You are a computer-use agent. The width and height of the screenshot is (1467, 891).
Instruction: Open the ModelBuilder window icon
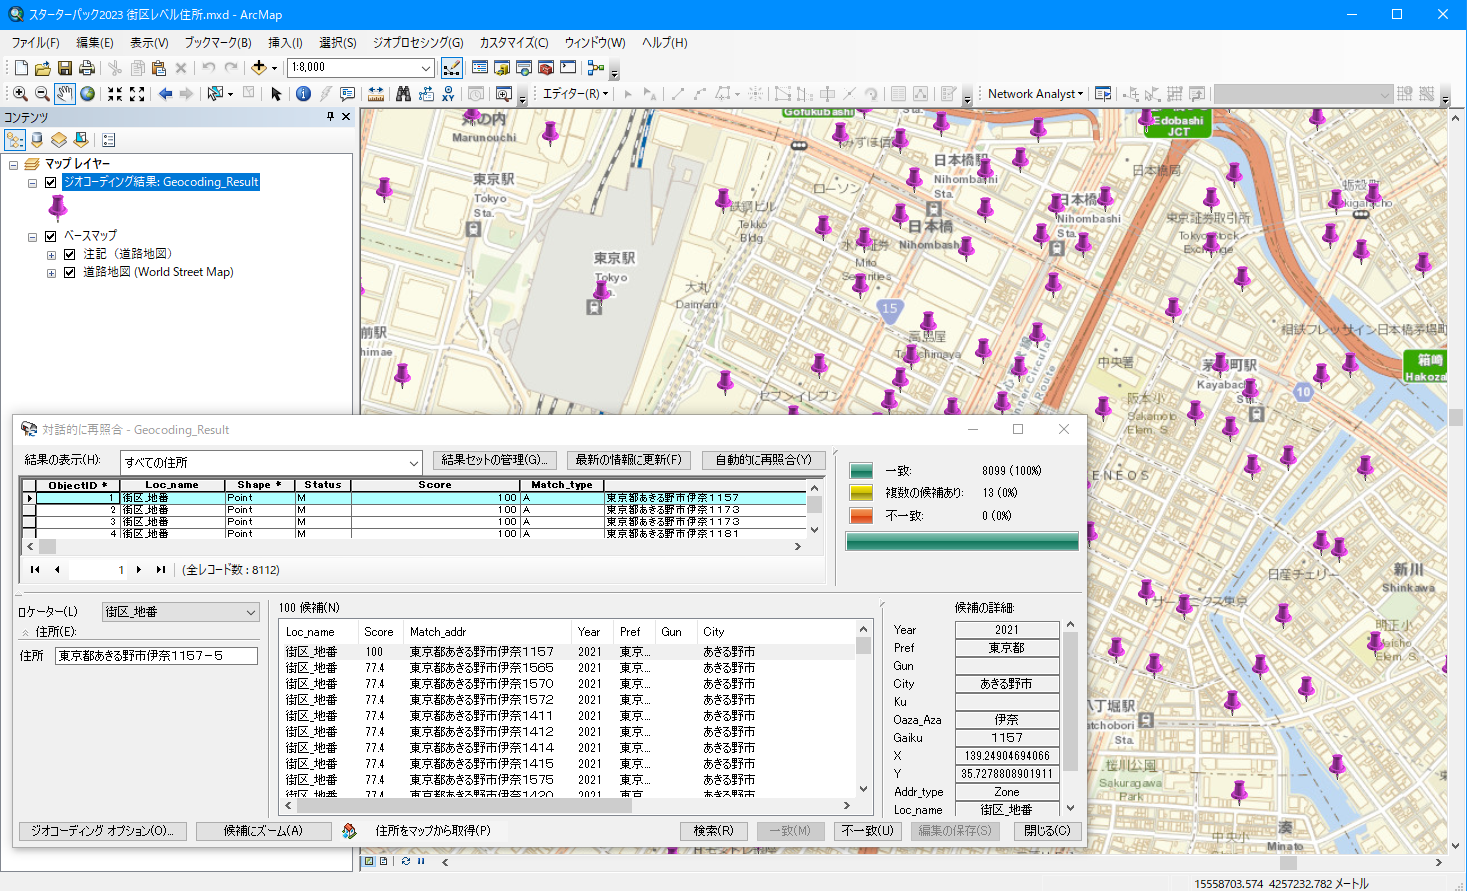click(x=596, y=68)
